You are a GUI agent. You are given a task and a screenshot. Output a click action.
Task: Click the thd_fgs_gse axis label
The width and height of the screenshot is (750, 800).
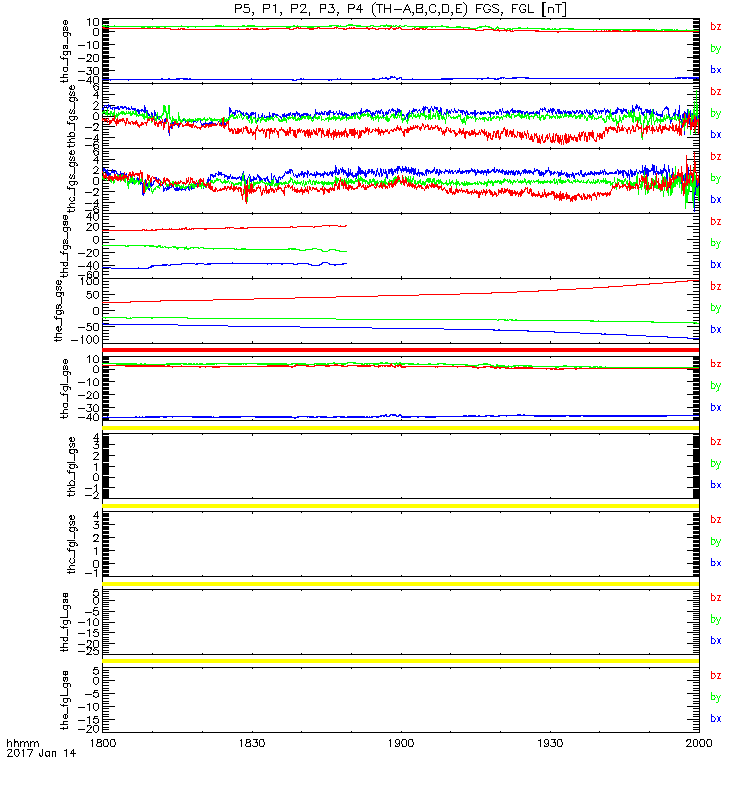(65, 246)
